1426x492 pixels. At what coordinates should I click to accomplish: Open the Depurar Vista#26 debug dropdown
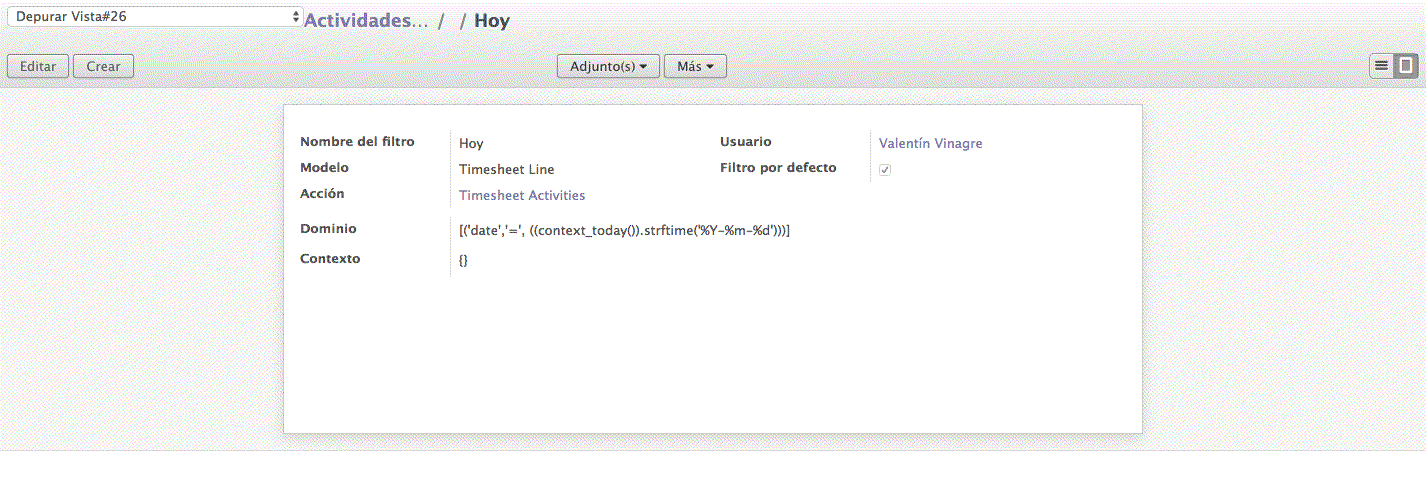click(154, 17)
